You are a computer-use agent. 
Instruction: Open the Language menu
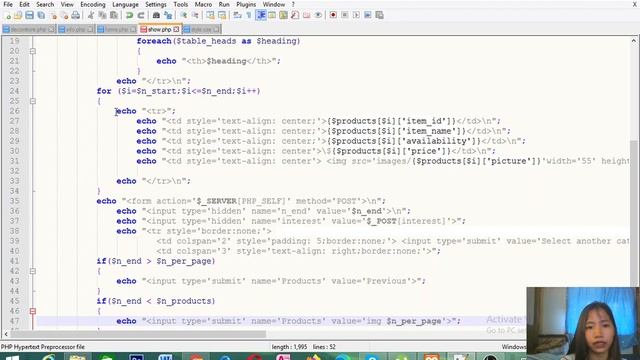(x=125, y=4)
